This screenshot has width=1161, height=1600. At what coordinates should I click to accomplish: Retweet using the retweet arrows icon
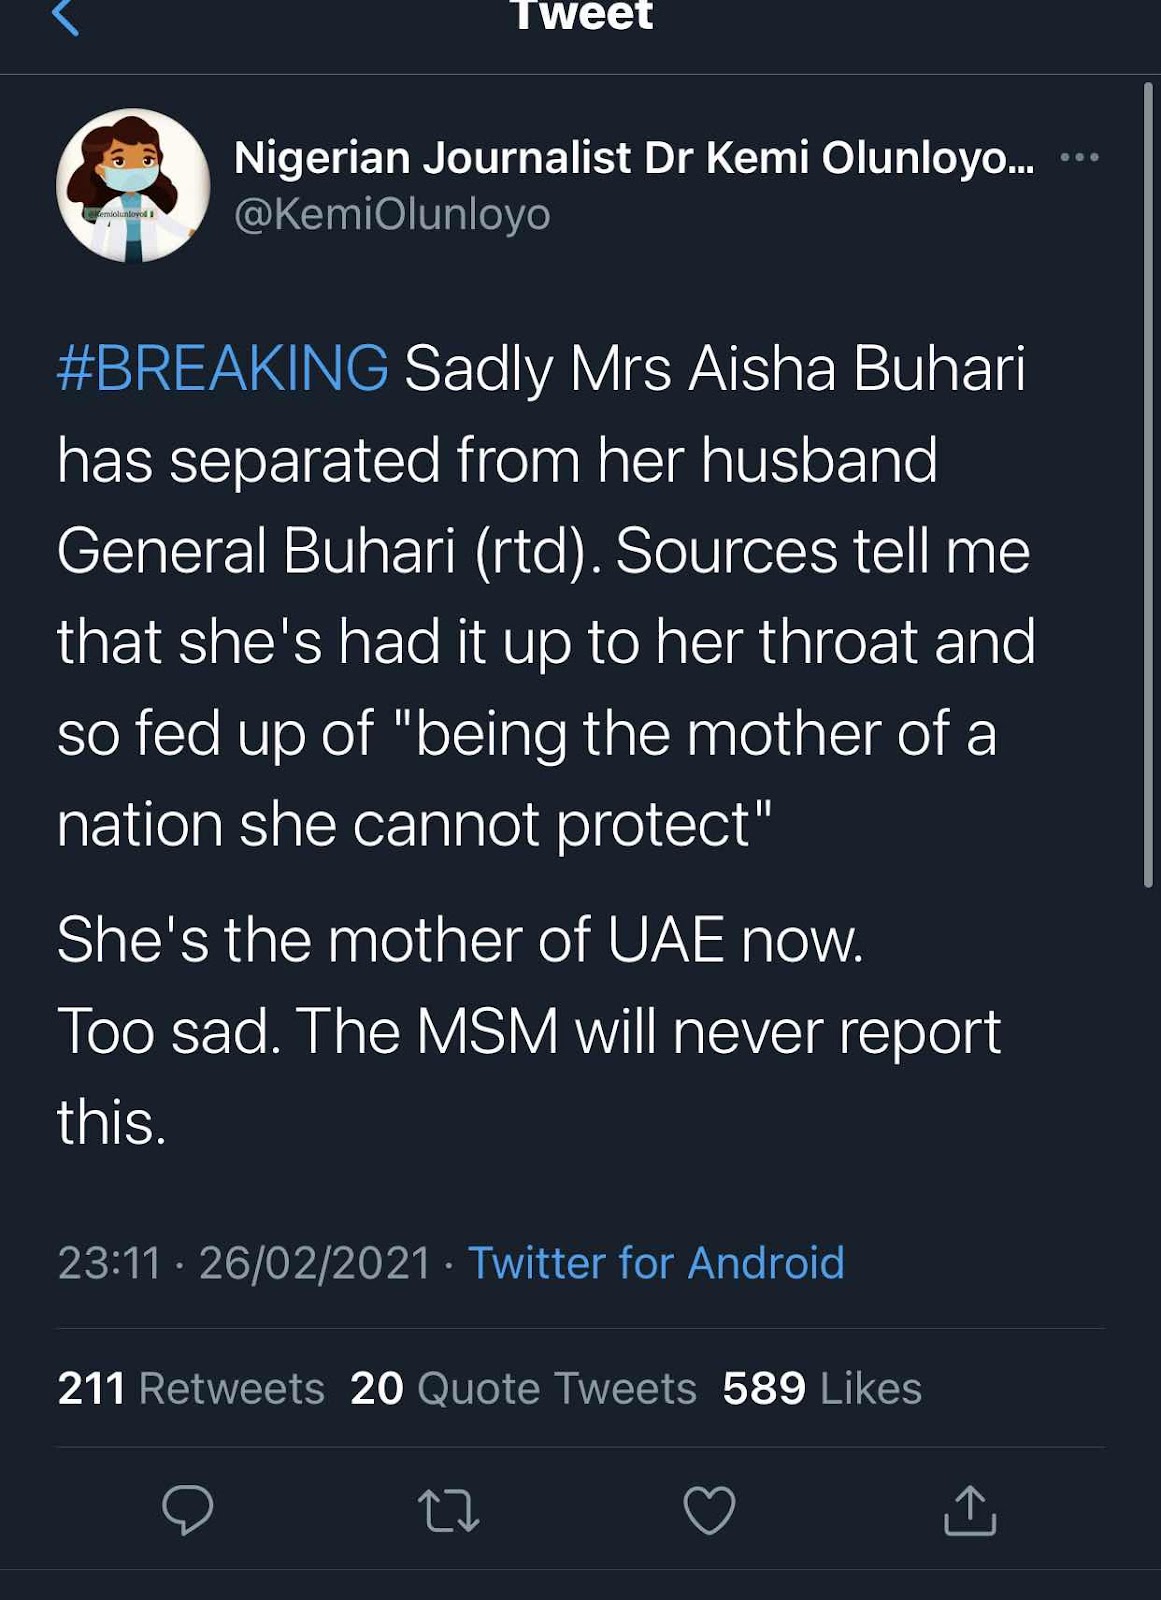coord(448,1510)
